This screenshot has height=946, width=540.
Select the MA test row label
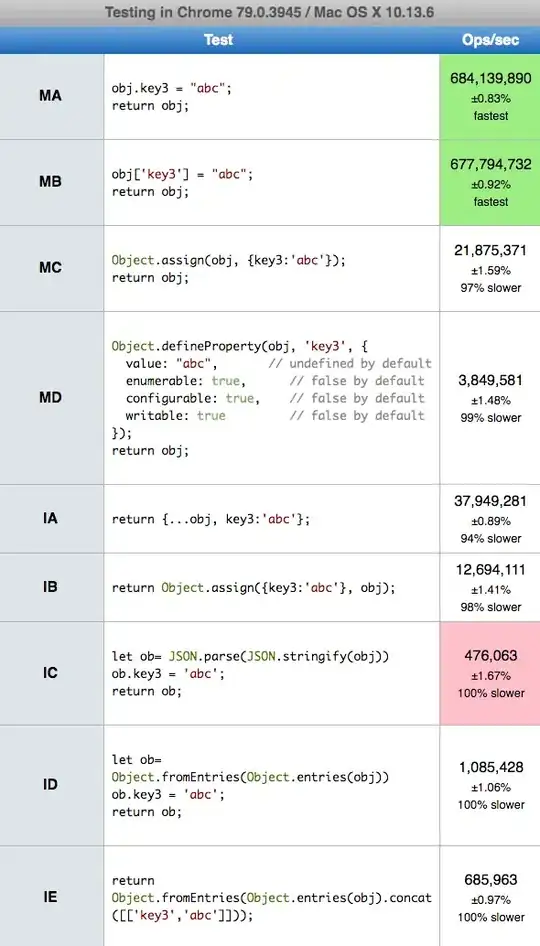pyautogui.click(x=50, y=96)
